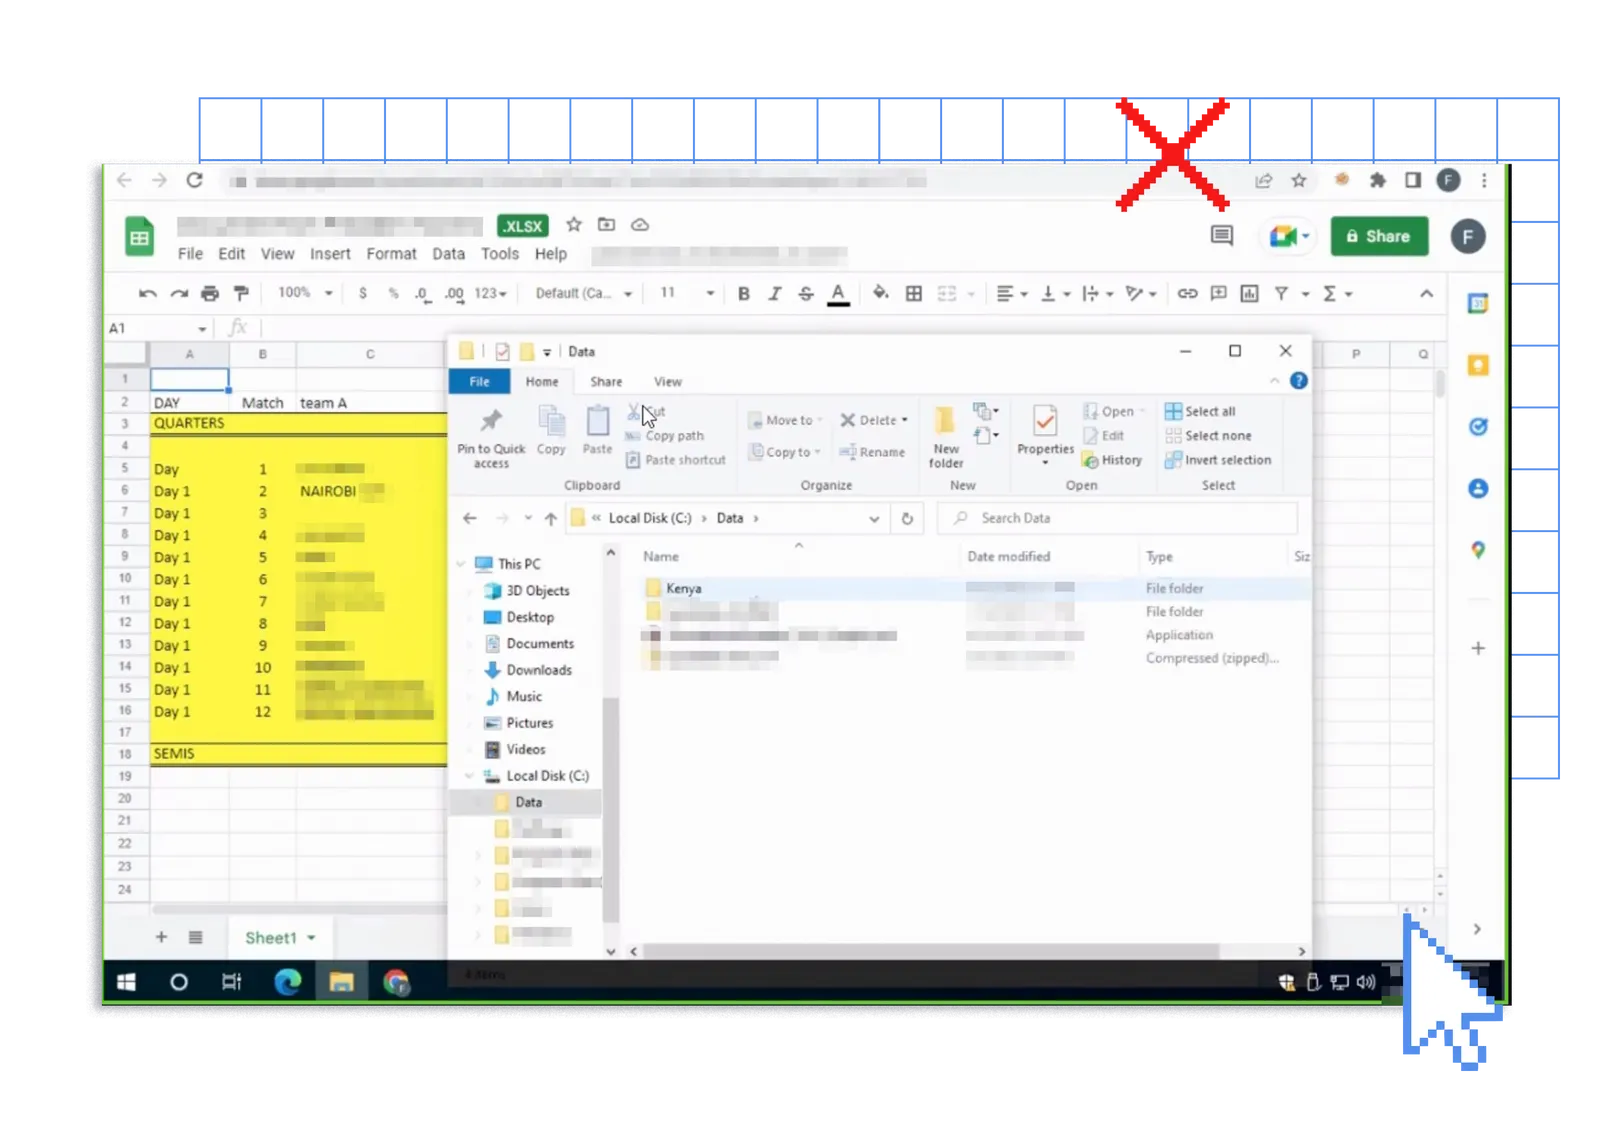The height and width of the screenshot is (1143, 1600).
Task: Toggle strikethrough formatting
Action: click(x=805, y=294)
